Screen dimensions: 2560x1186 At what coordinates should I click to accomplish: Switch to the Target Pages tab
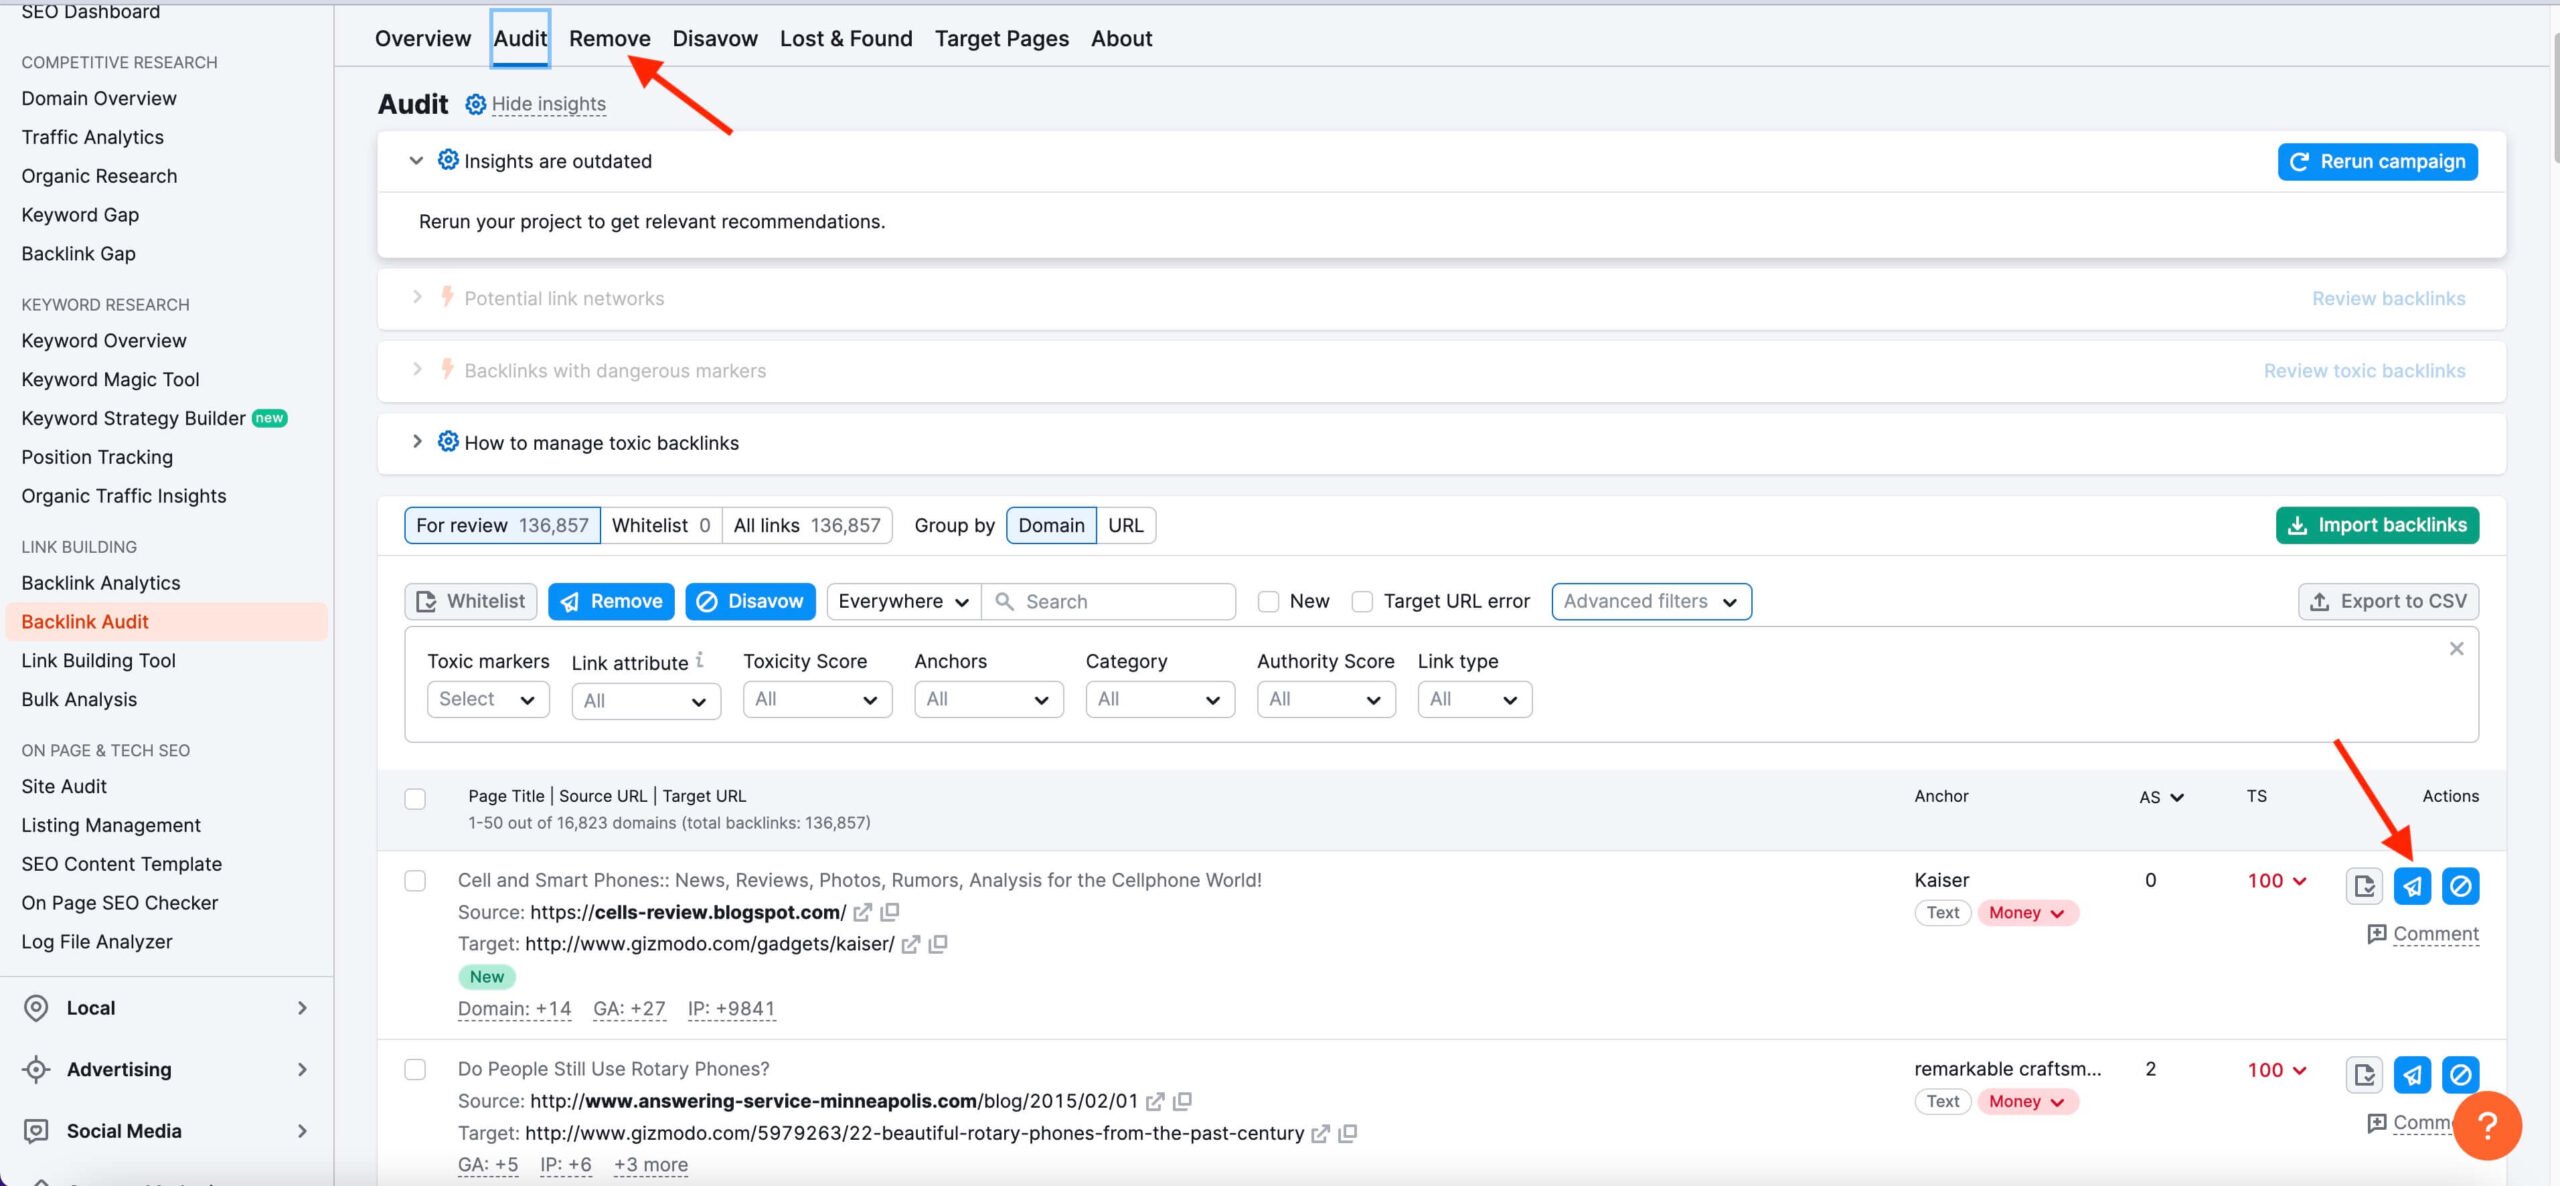(1002, 38)
